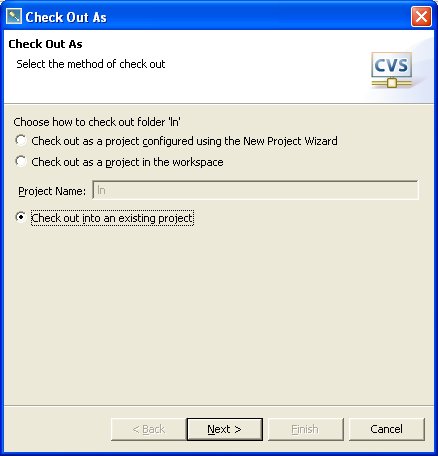Click the CVS banner icon
This screenshot has width=438, height=456.
392,70
